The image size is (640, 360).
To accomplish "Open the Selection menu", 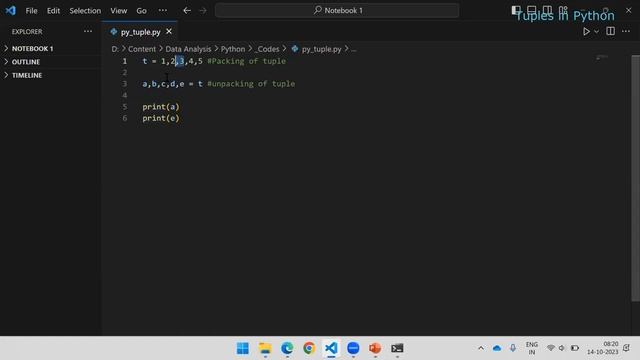I will pyautogui.click(x=85, y=11).
